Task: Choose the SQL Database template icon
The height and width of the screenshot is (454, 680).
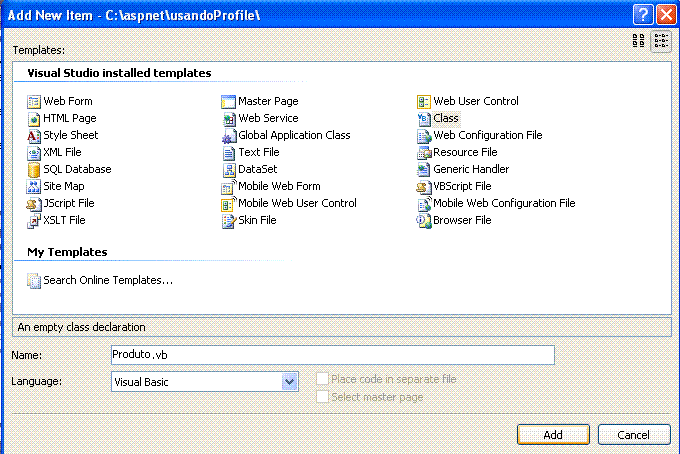Action: (33, 170)
